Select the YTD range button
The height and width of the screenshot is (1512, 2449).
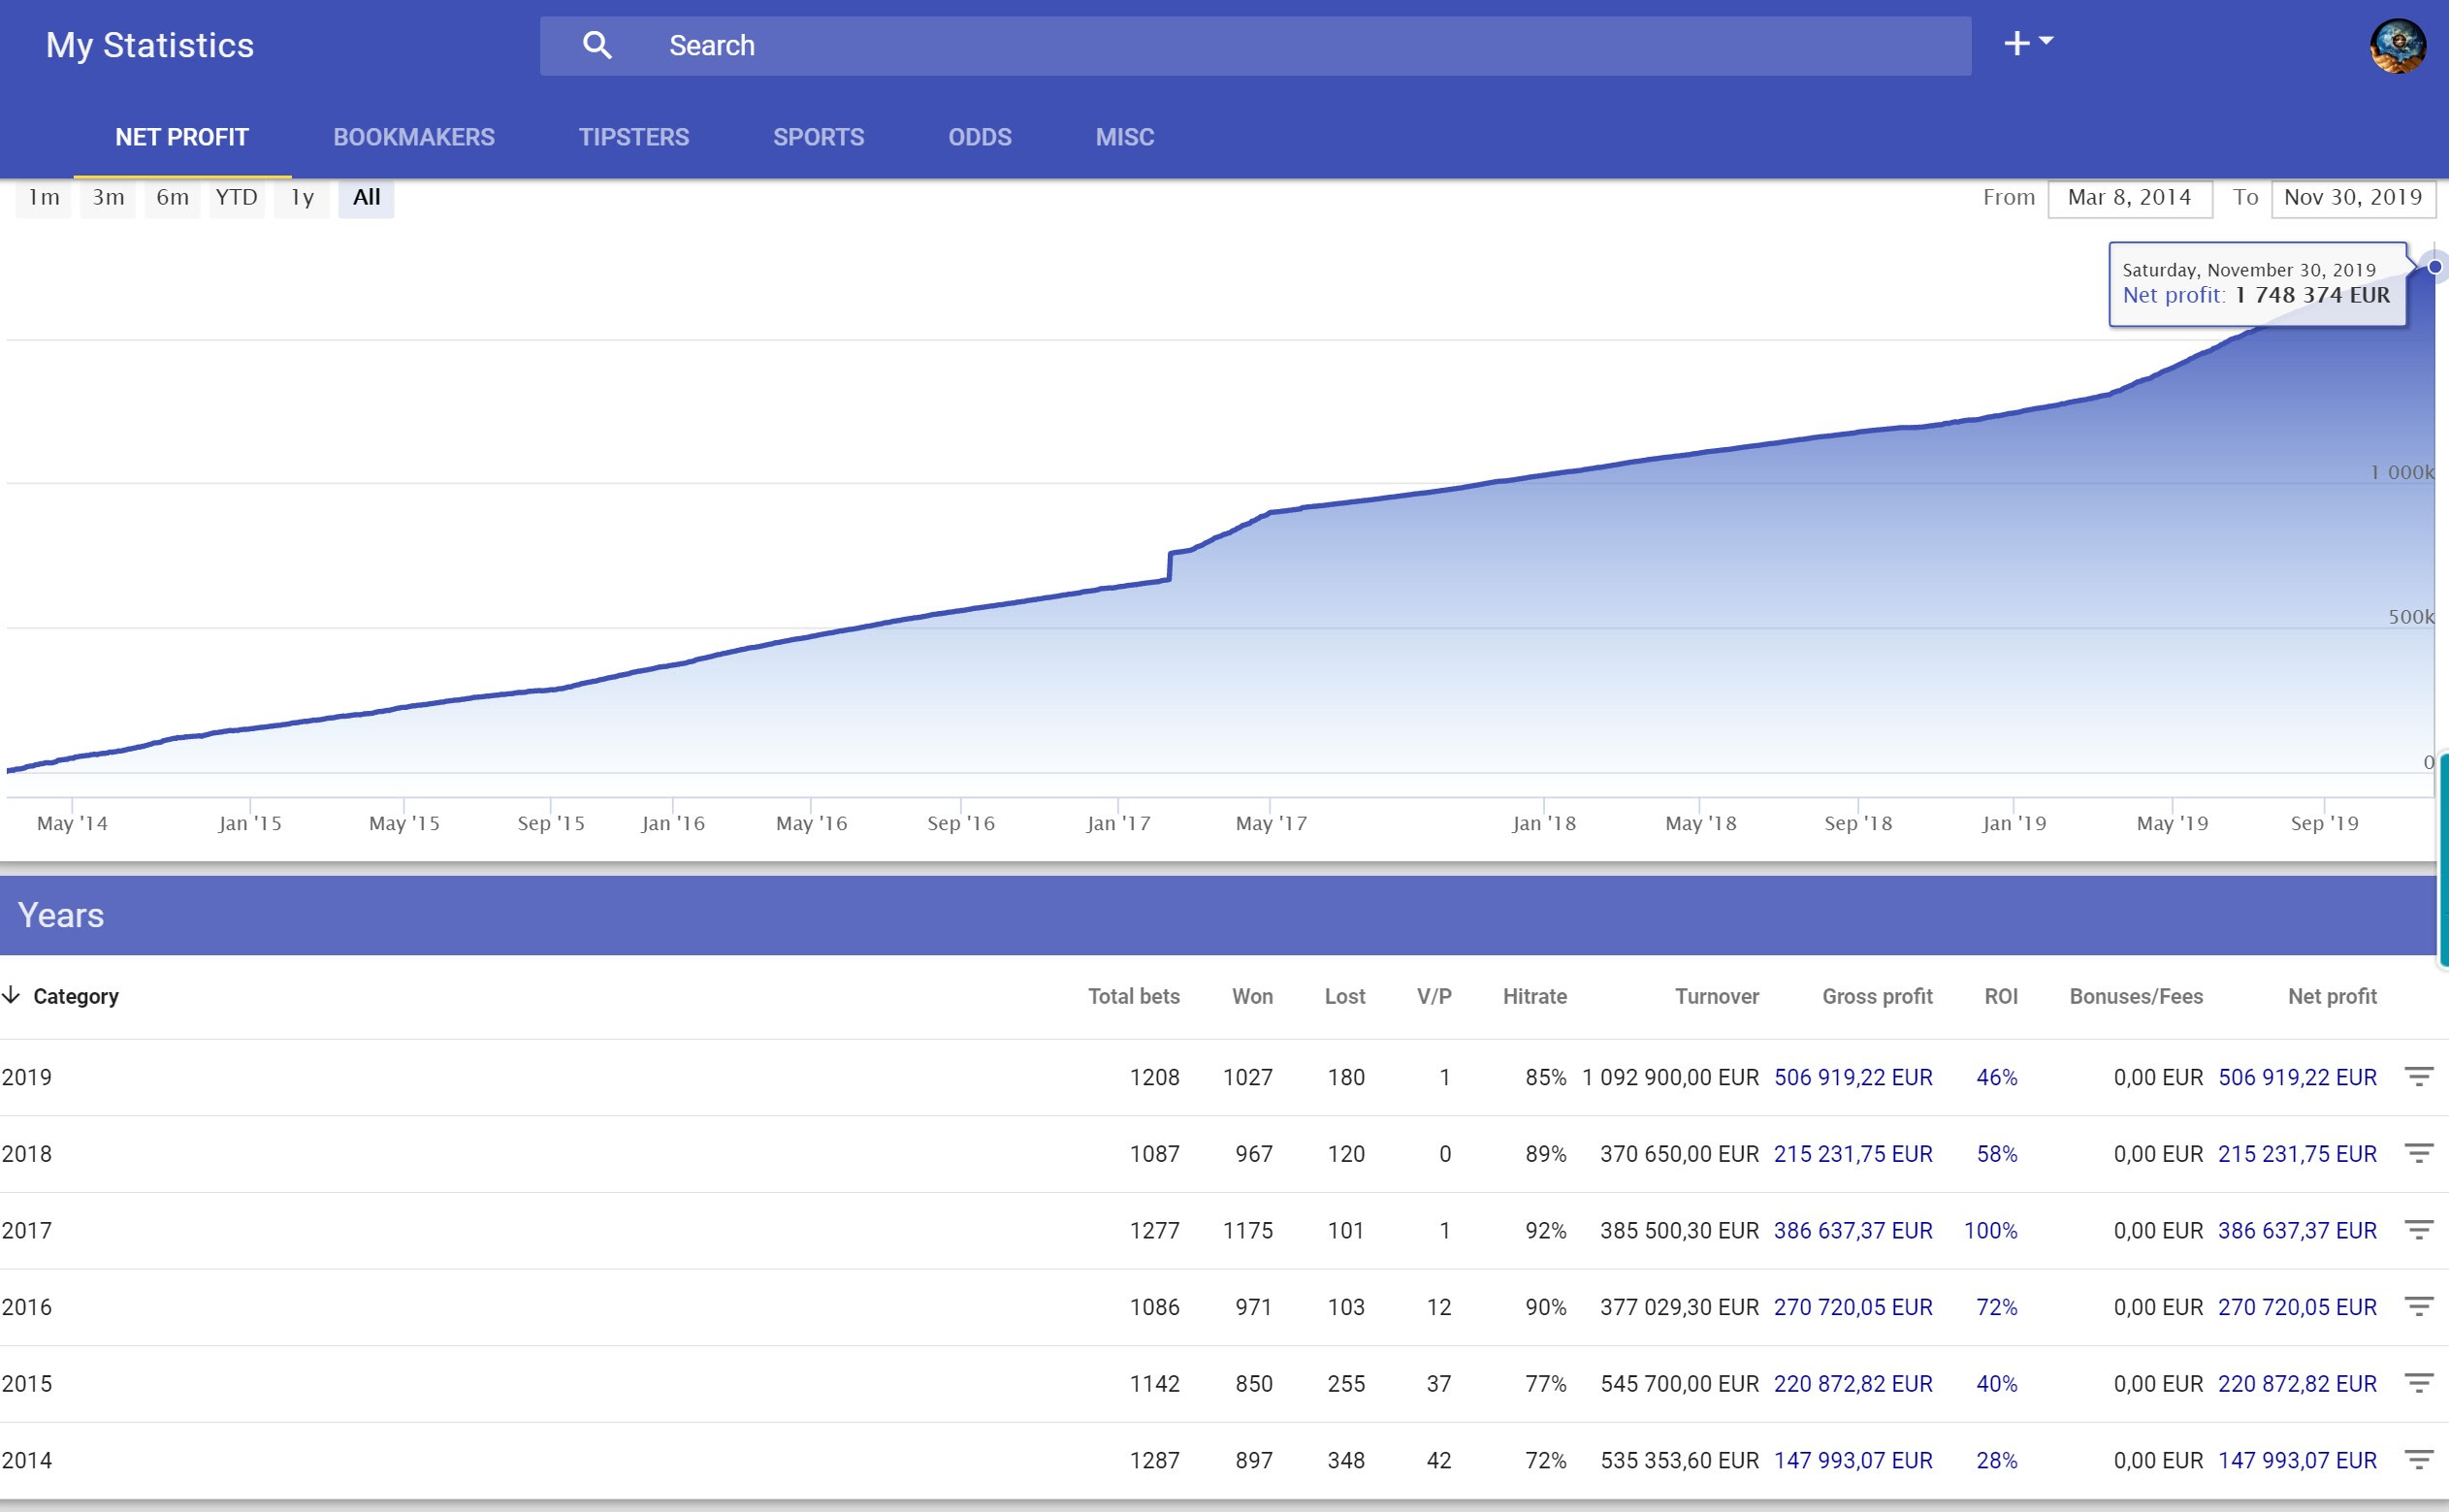point(236,197)
